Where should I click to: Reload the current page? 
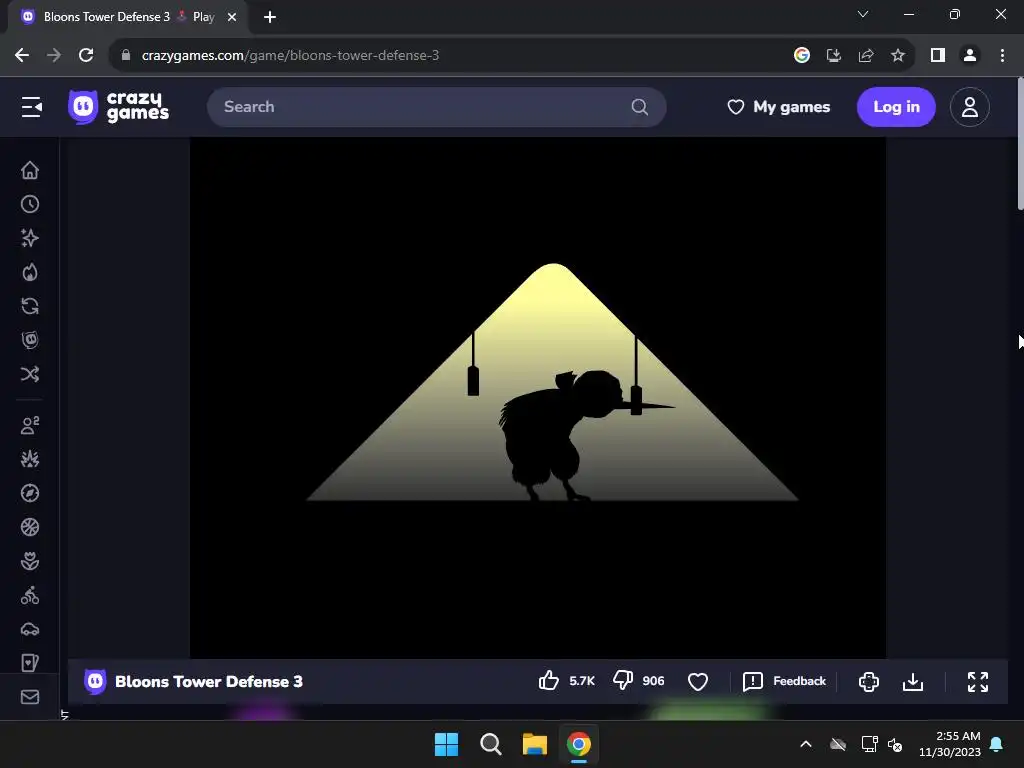pos(86,56)
